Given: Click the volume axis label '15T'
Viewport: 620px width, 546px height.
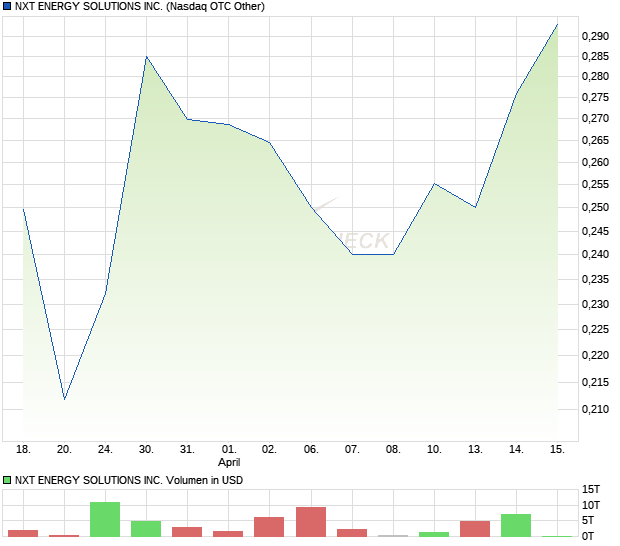Looking at the screenshot, I should pyautogui.click(x=591, y=489).
